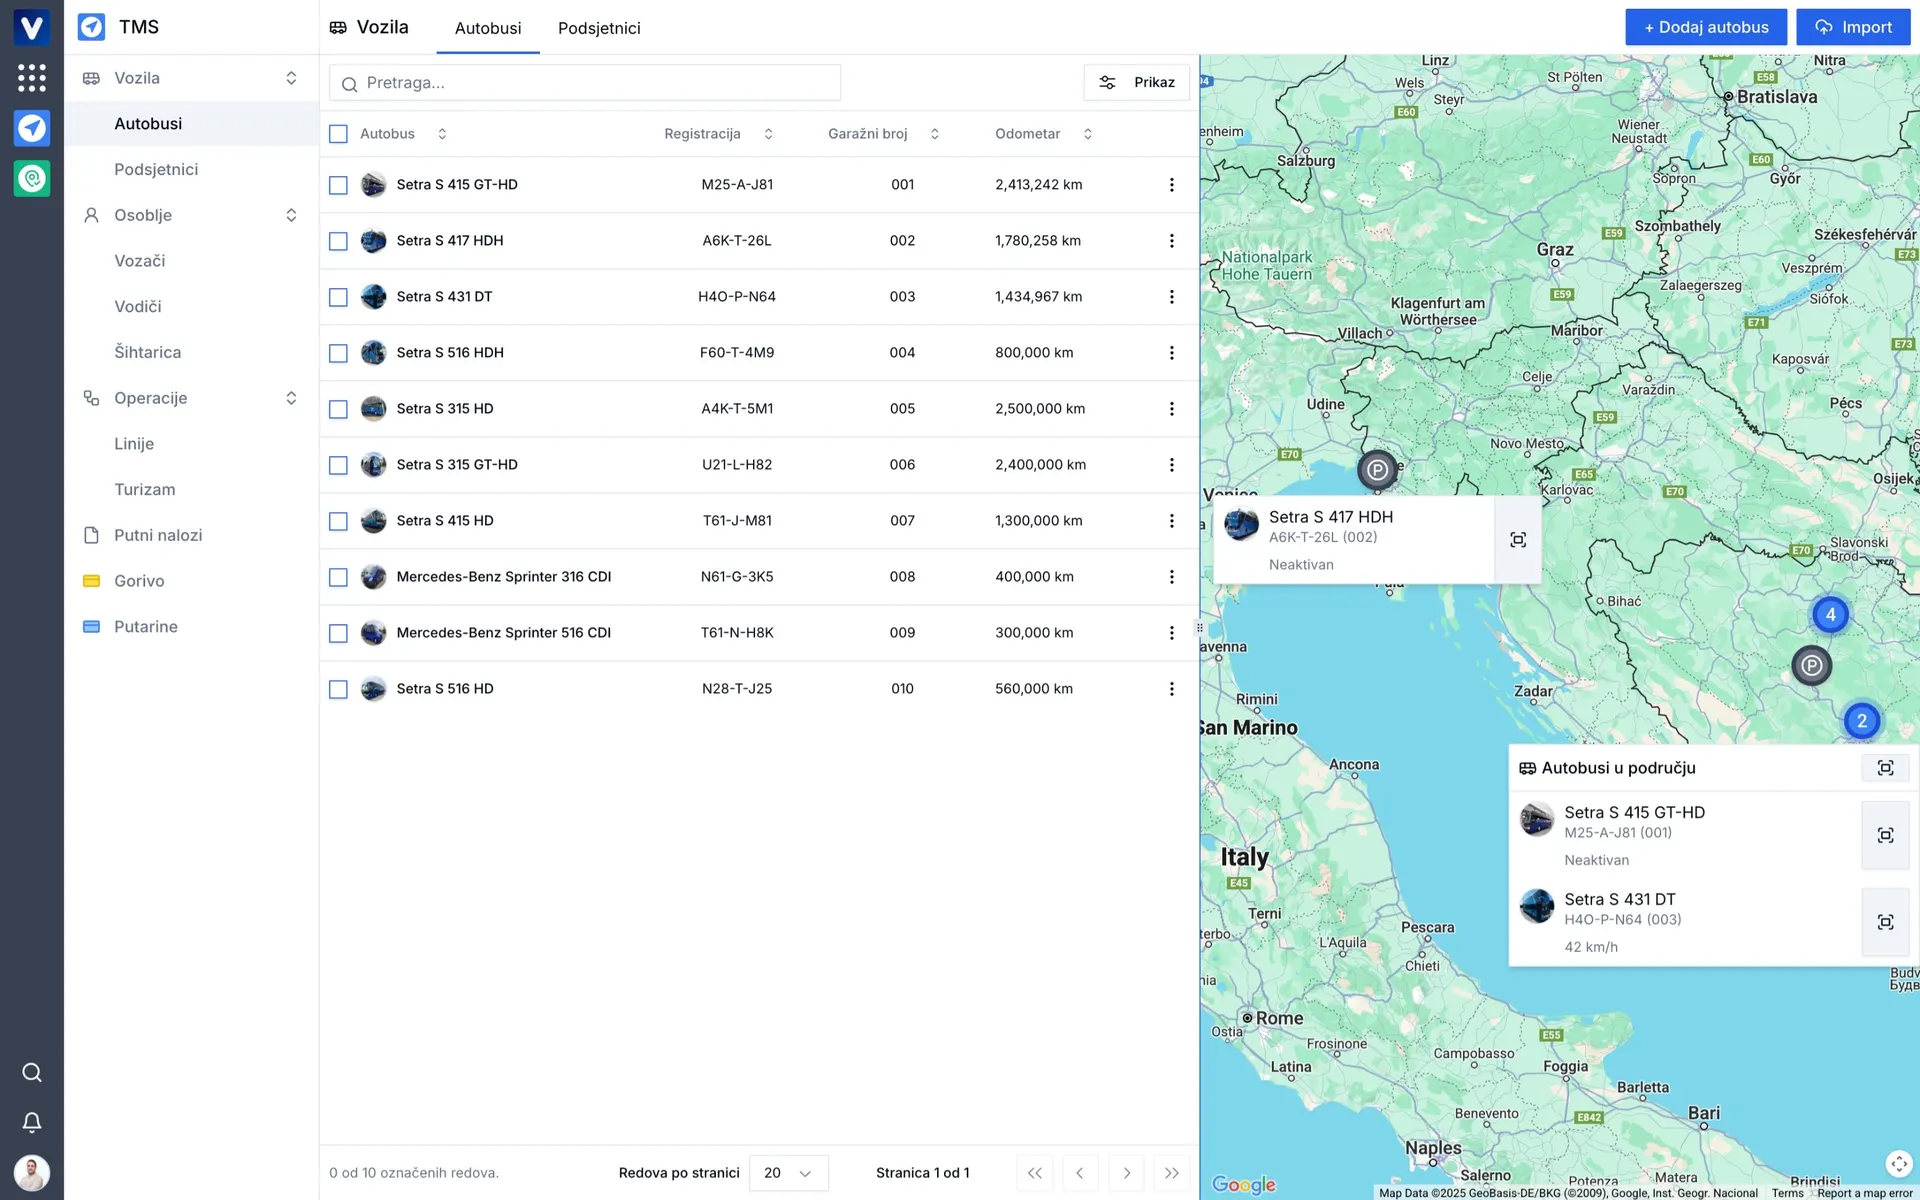Image resolution: width=1920 pixels, height=1200 pixels.
Task: Collapse the Vozila sidebar section
Action: (x=291, y=78)
